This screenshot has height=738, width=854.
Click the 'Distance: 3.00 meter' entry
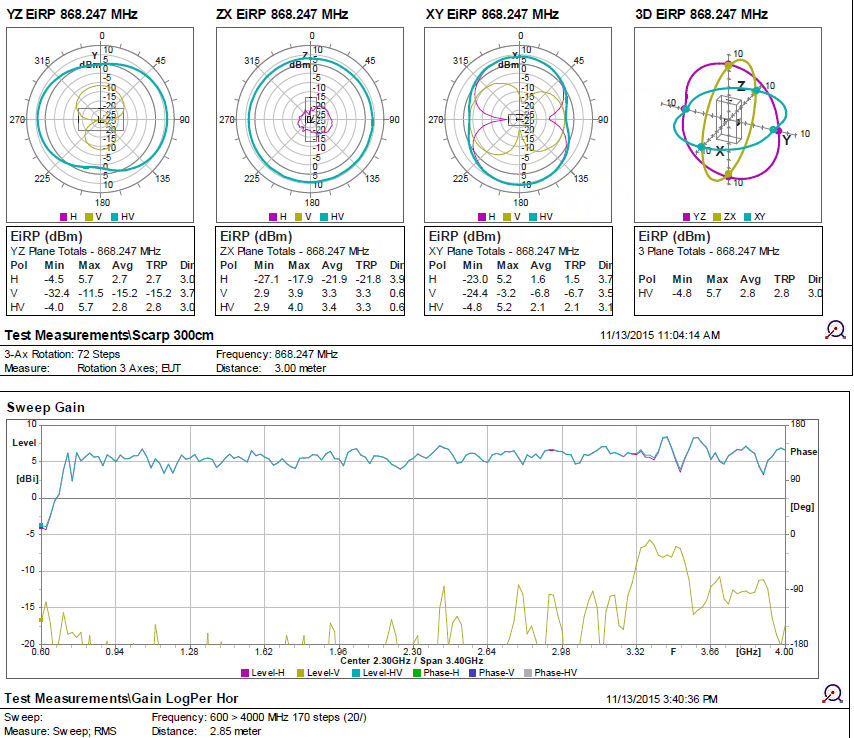271,368
